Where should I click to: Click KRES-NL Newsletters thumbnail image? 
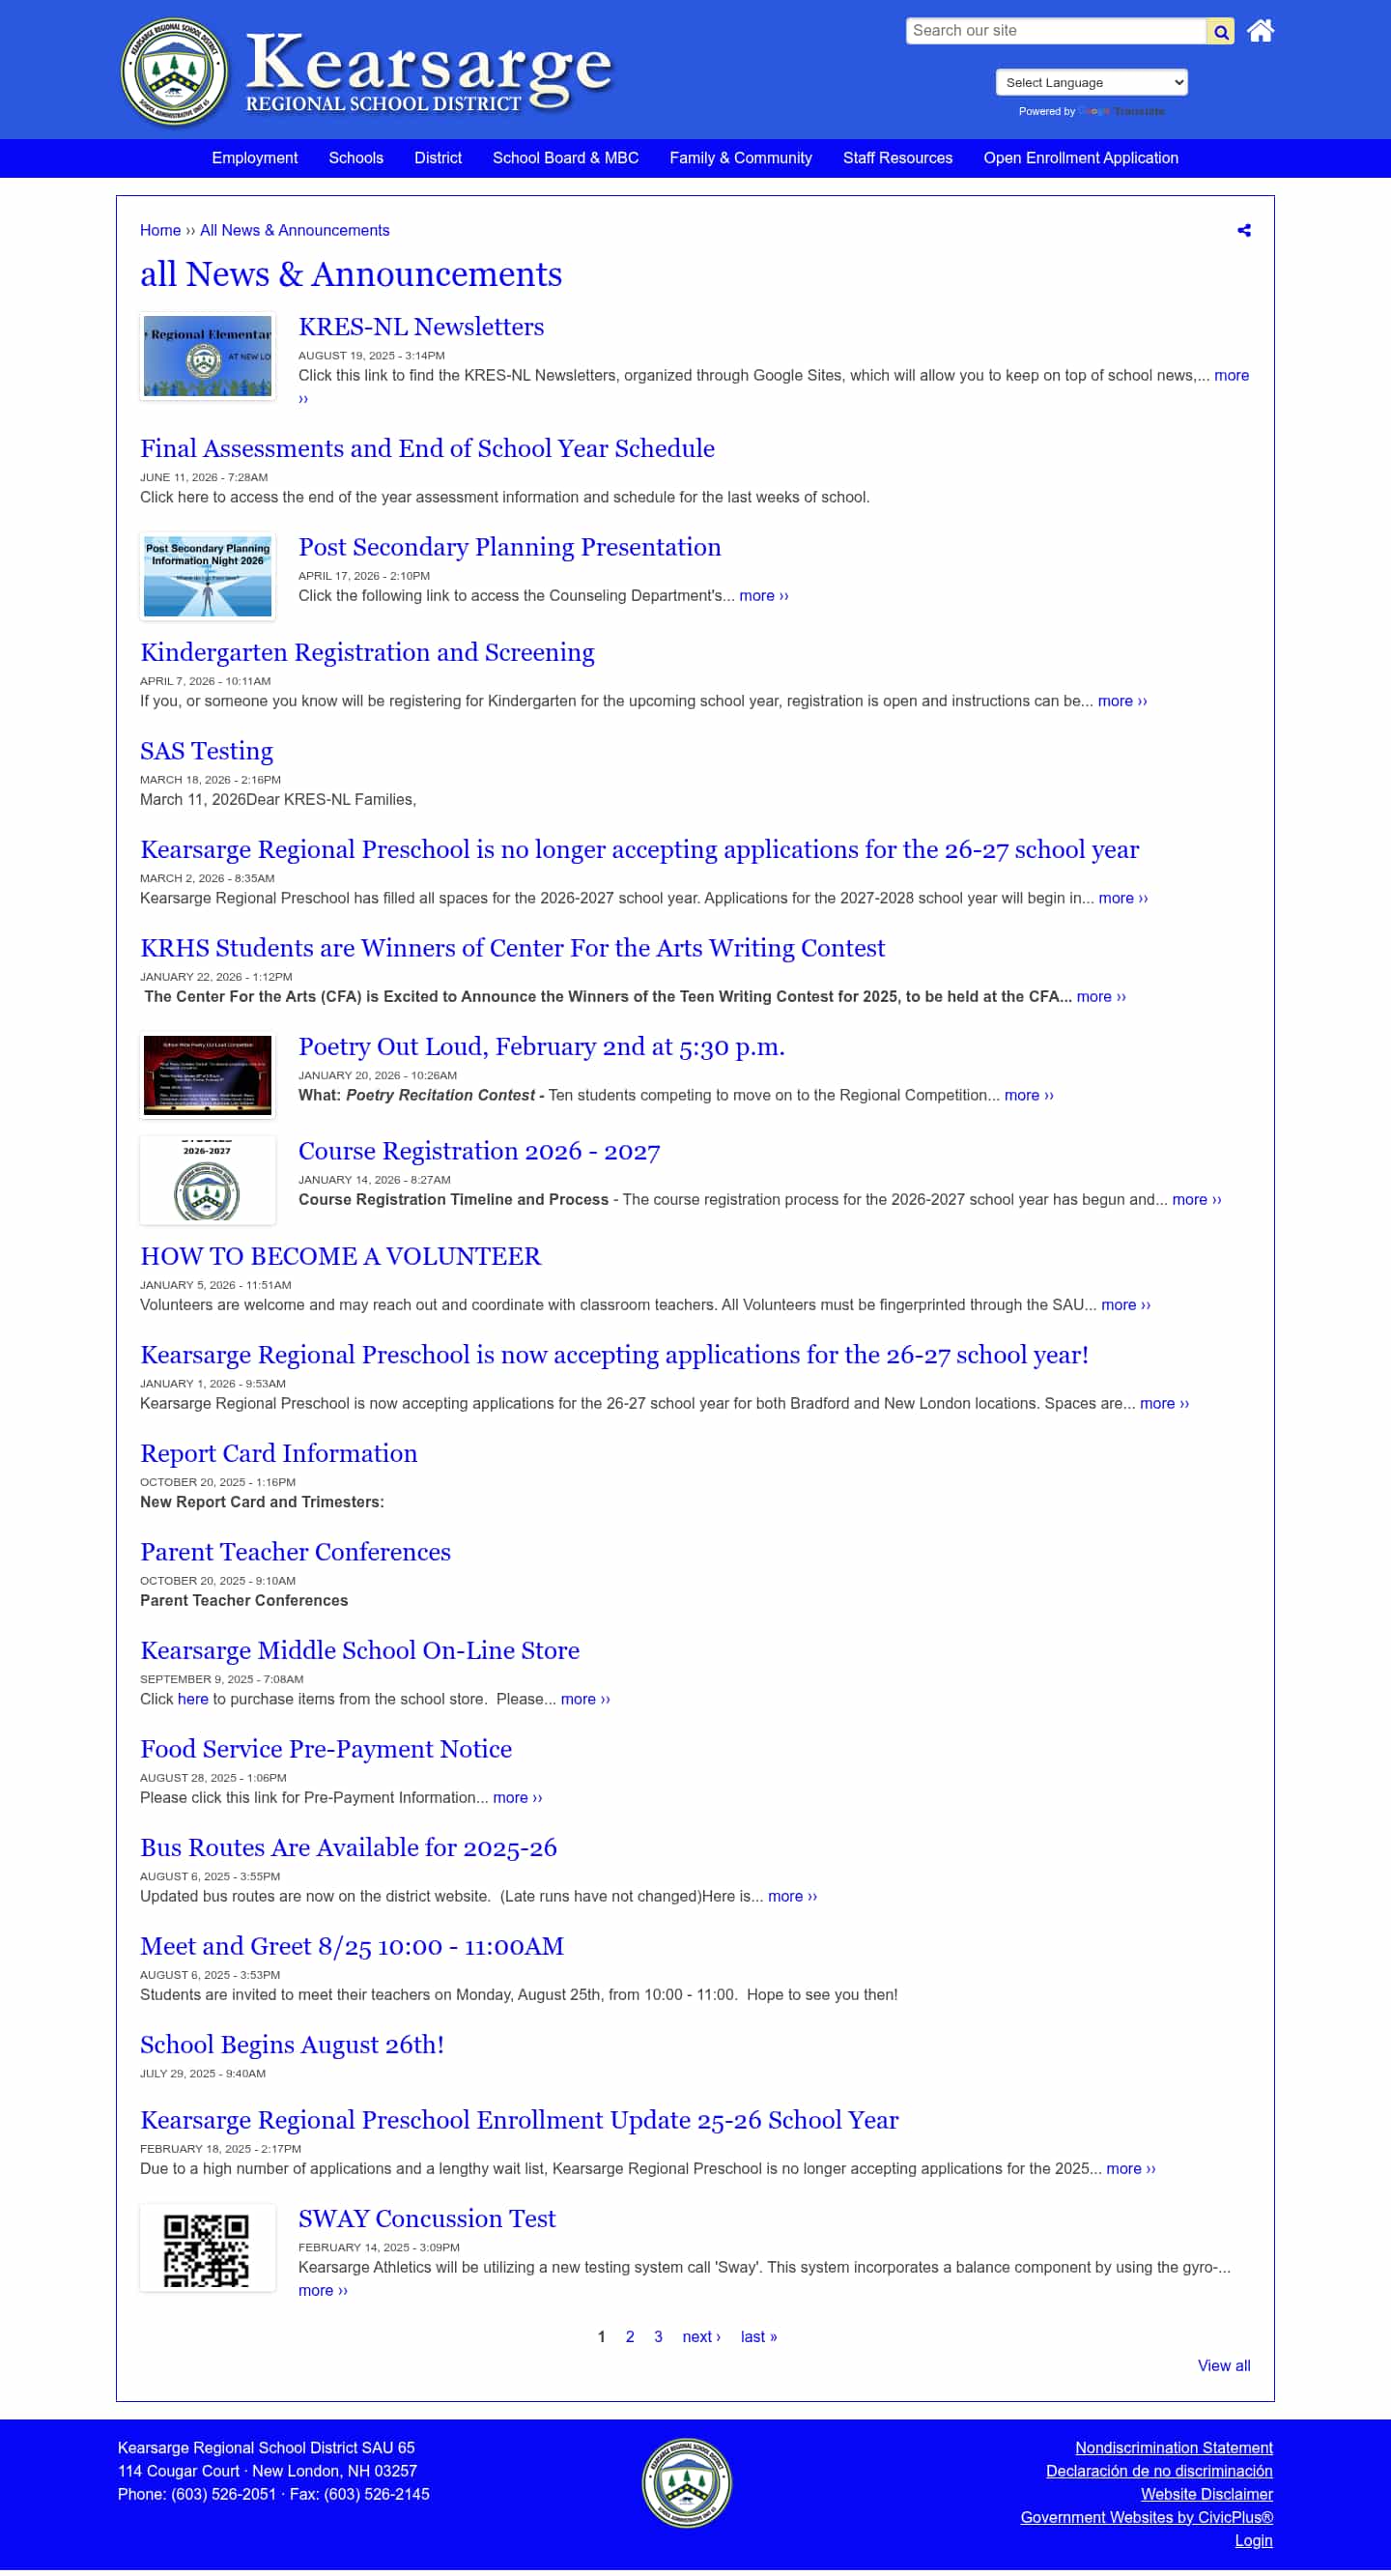coord(208,356)
